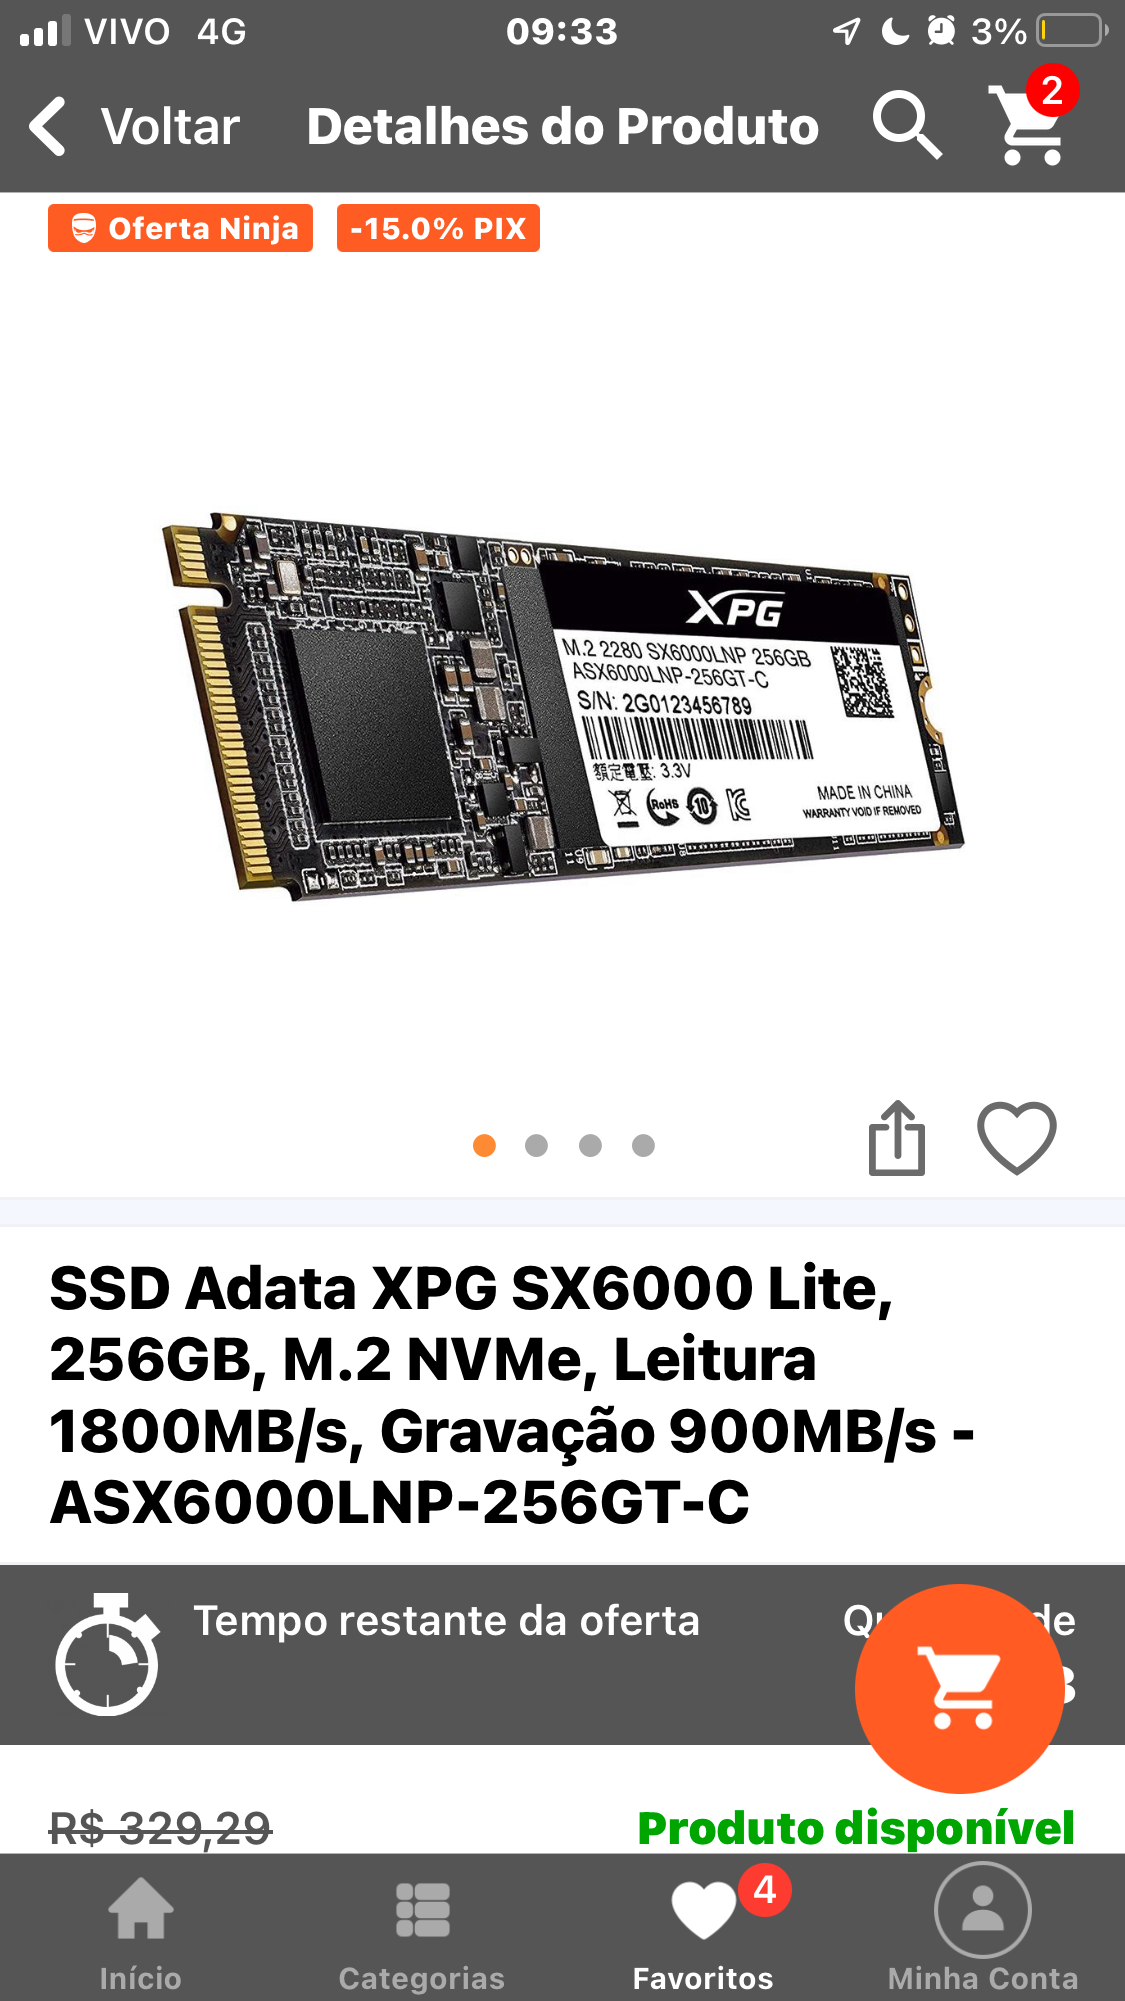Select first image carousel dot
Screen dimensions: 1125x2001
click(484, 1145)
